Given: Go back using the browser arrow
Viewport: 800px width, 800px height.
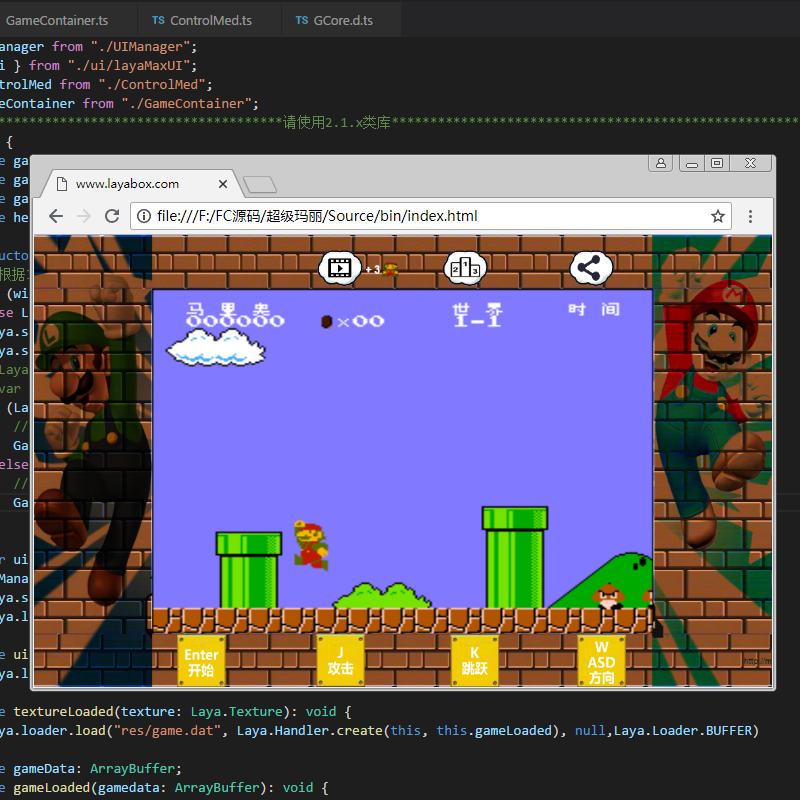Looking at the screenshot, I should tap(56, 216).
